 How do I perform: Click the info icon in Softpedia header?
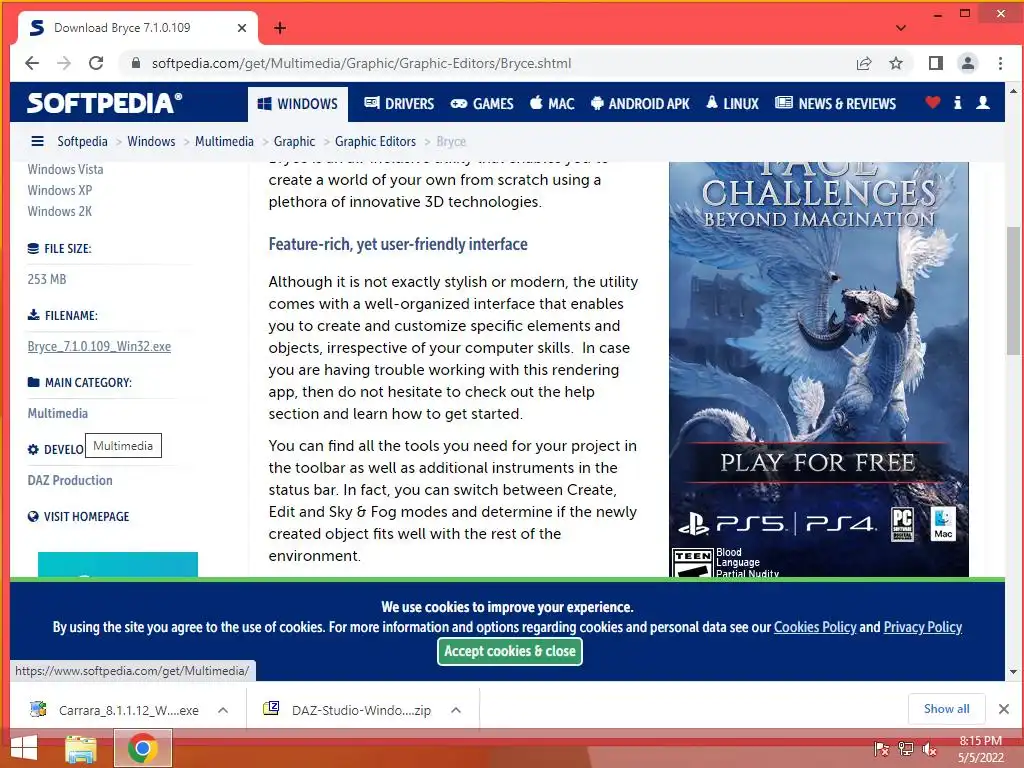coord(957,103)
